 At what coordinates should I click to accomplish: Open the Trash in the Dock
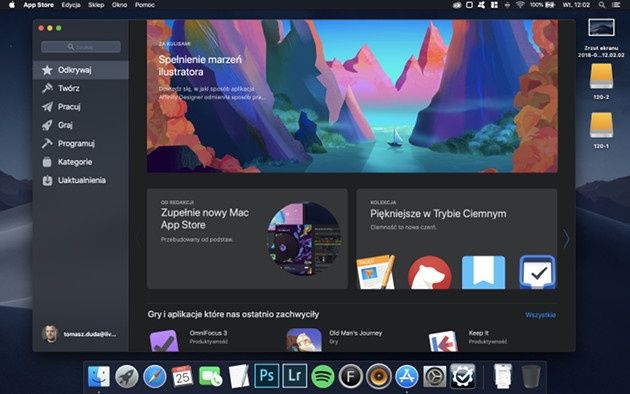pos(531,377)
